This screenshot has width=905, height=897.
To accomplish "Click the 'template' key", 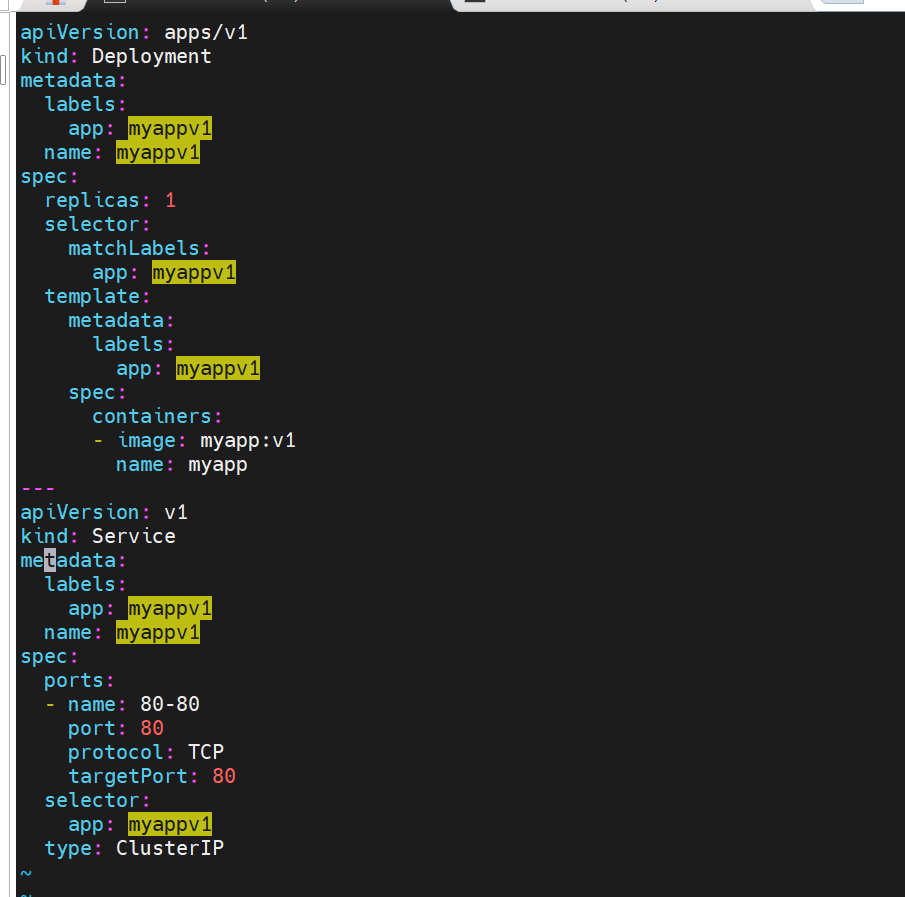I will pos(92,297).
